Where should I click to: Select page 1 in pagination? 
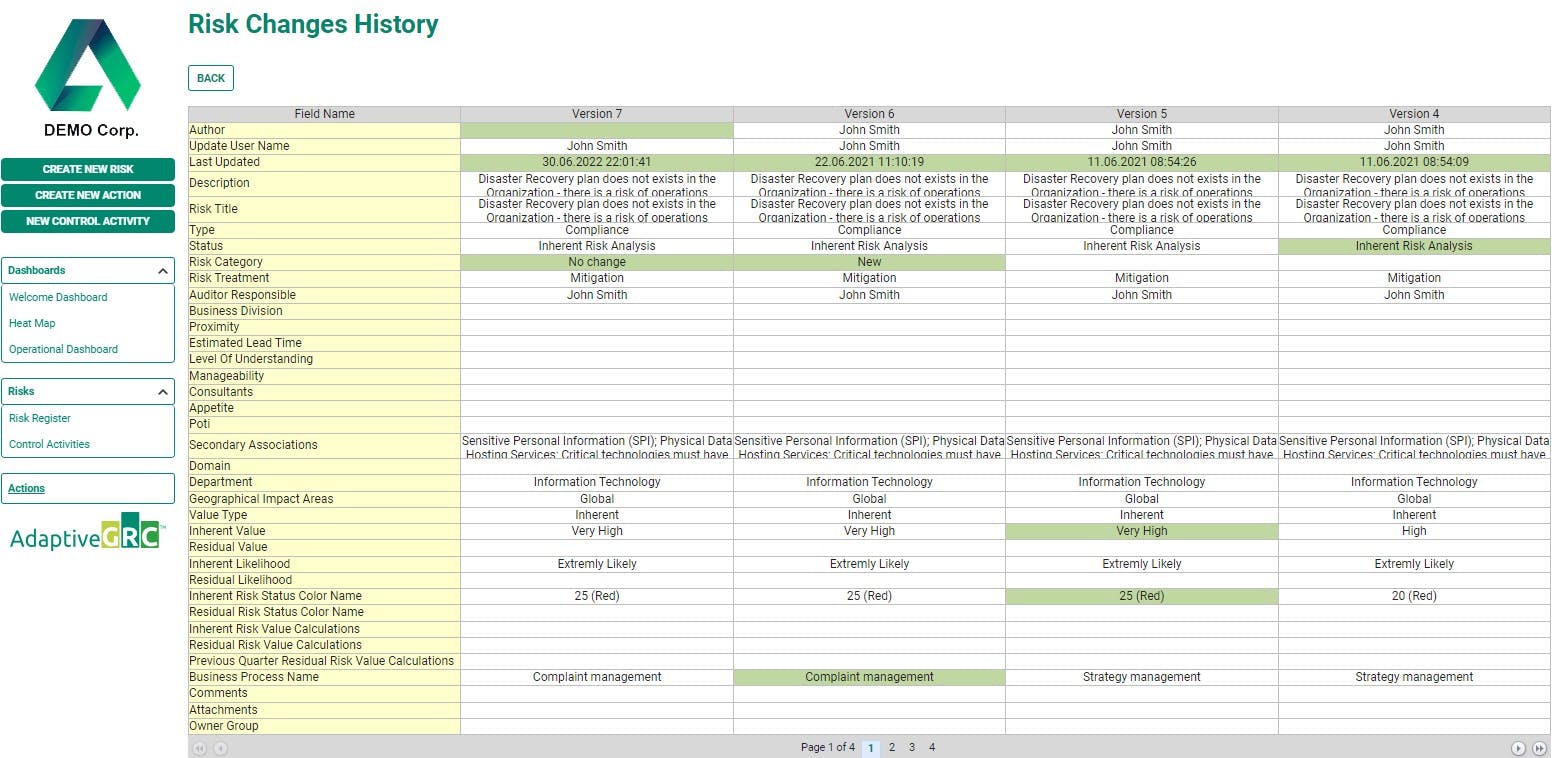pos(871,748)
